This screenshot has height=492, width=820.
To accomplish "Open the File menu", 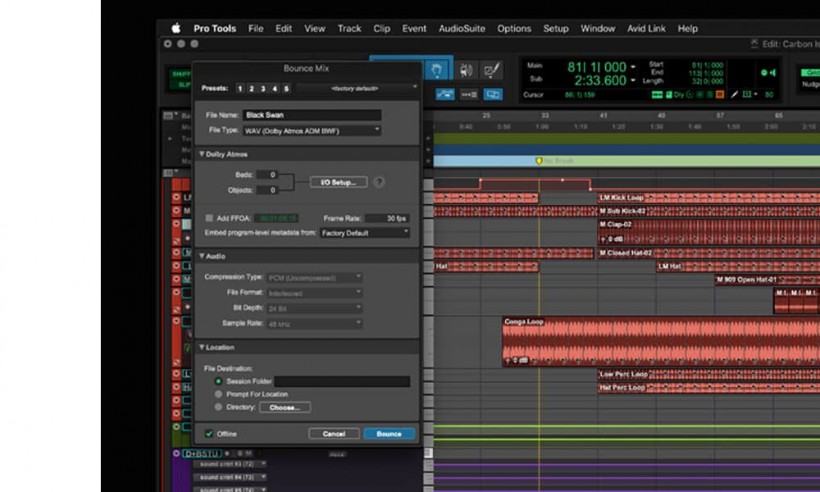I will tap(256, 28).
